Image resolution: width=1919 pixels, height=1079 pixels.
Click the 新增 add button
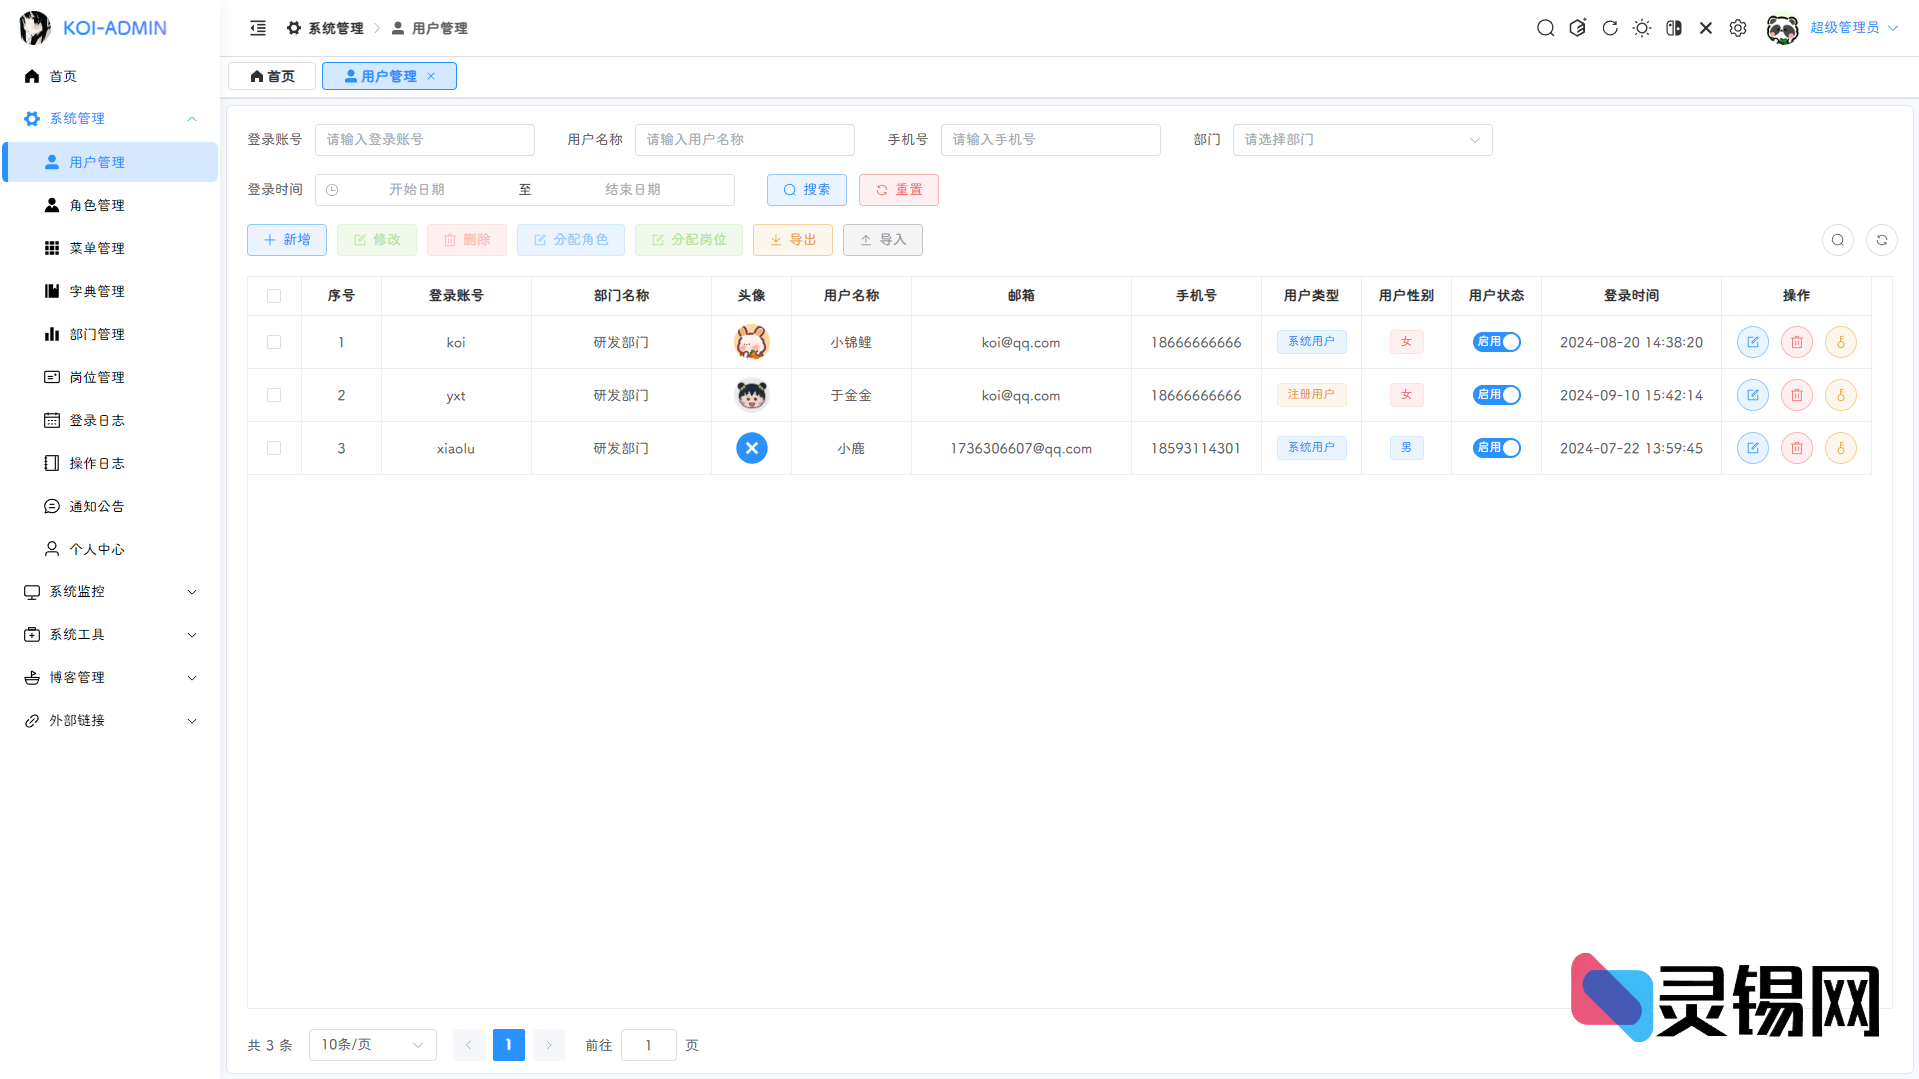pos(287,239)
